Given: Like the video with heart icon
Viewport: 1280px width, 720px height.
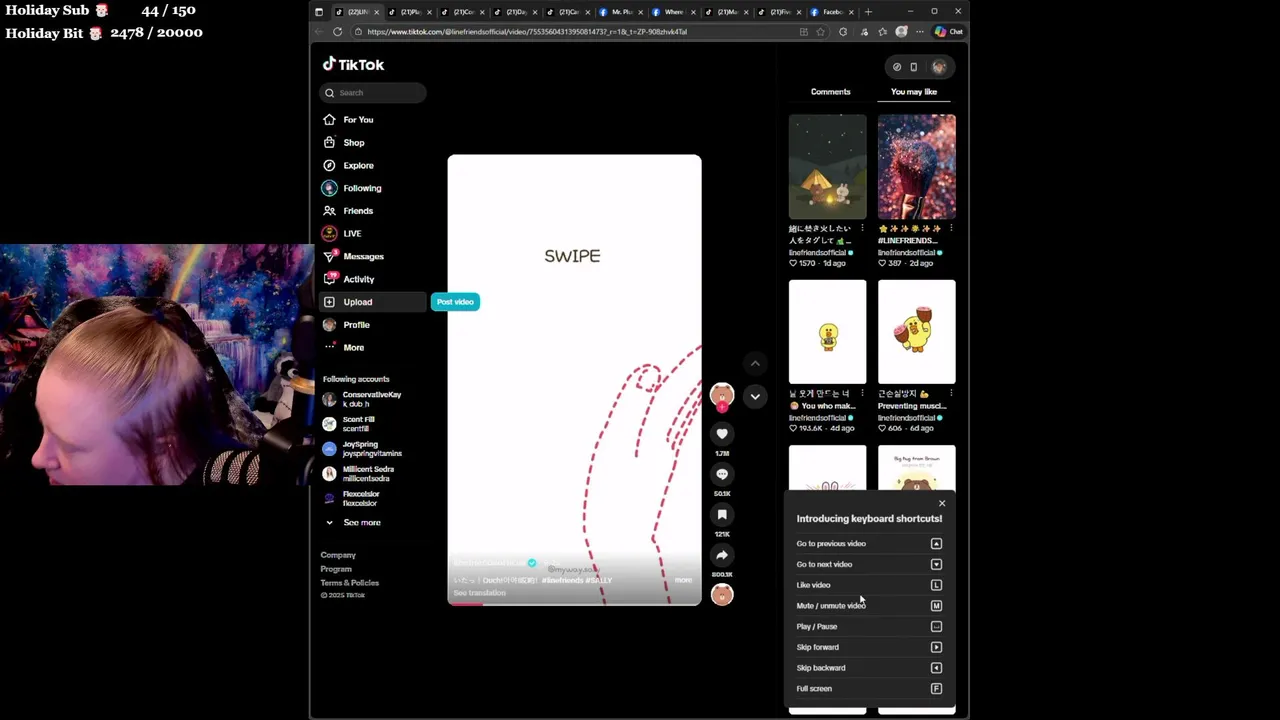Looking at the screenshot, I should [x=722, y=433].
